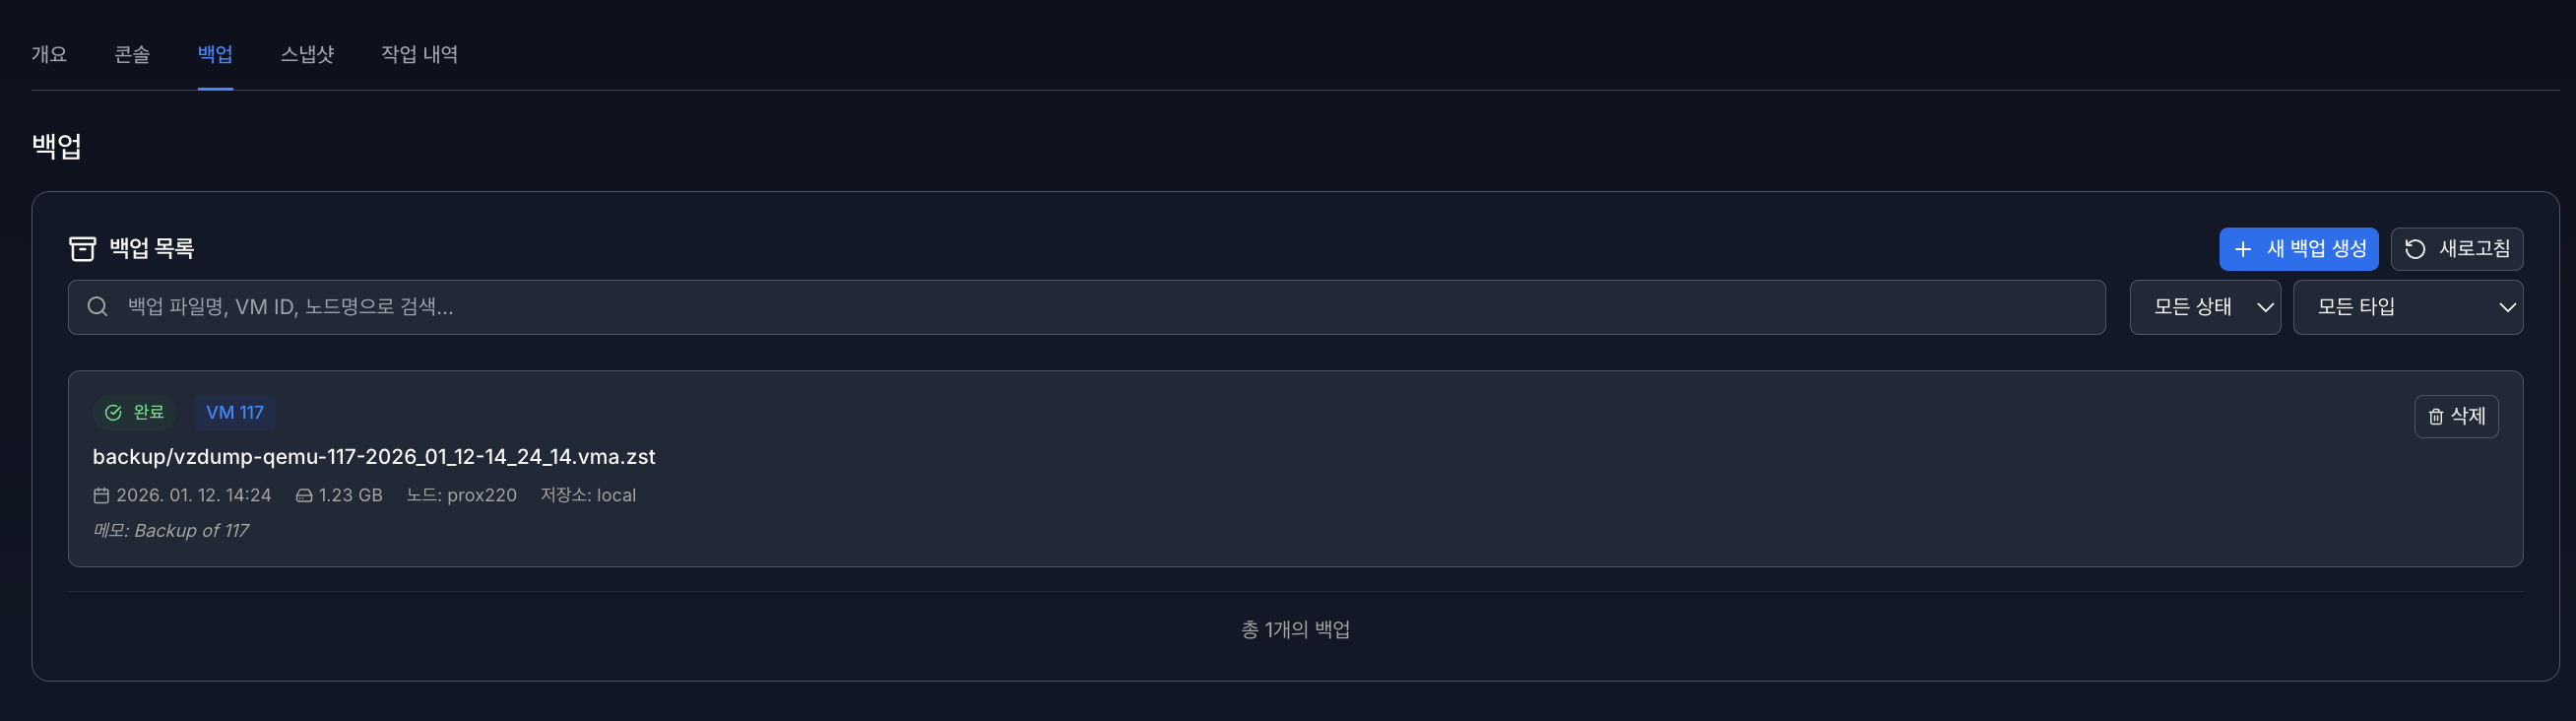Click the calendar icon next to backup date
The image size is (2576, 721).
point(101,494)
